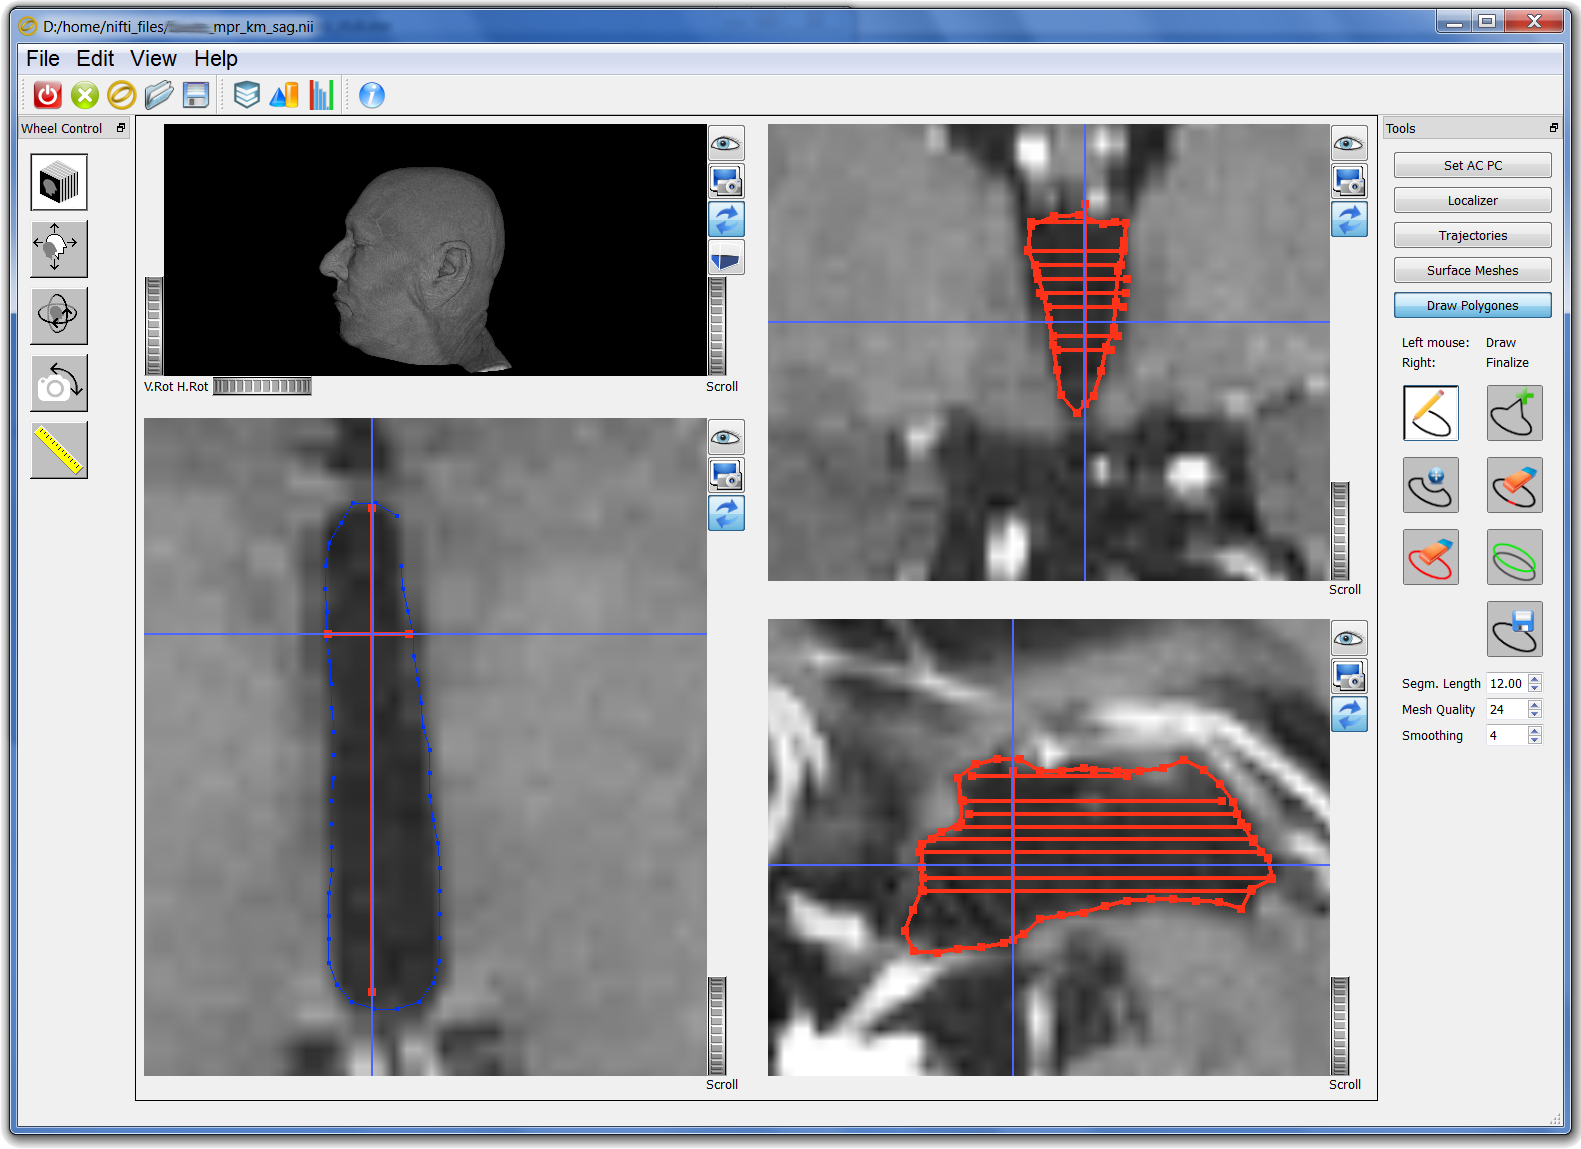The image size is (1581, 1149).
Task: Click the layers stack toolbar icon
Action: [246, 95]
